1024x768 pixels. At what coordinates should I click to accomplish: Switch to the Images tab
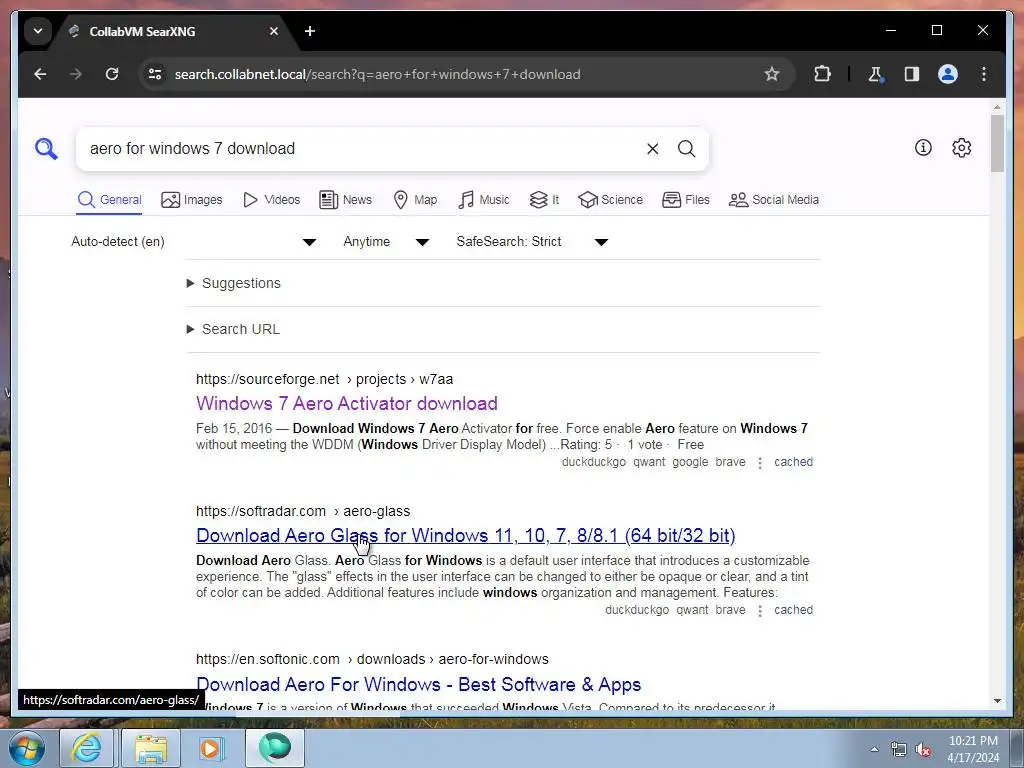click(191, 200)
